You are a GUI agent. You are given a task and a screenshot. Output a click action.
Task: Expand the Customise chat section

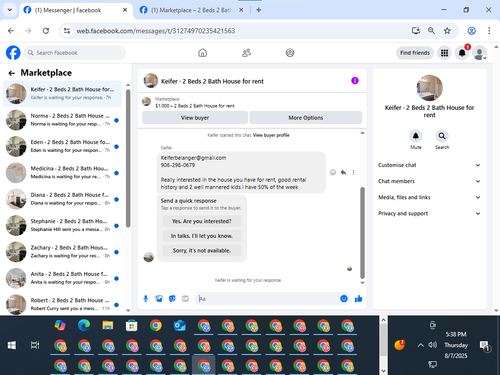tap(429, 165)
